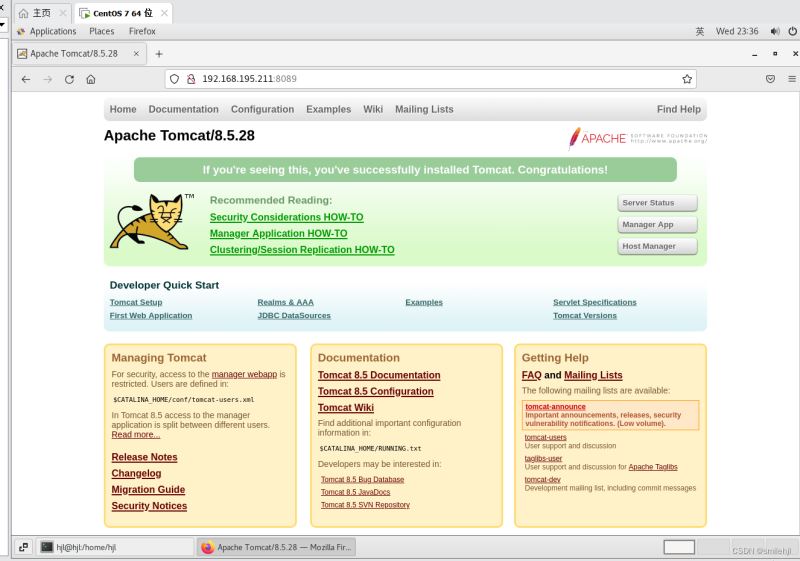The image size is (800, 561).
Task: Open Clustering/Session Replication HOW-TO link
Action: 302,250
